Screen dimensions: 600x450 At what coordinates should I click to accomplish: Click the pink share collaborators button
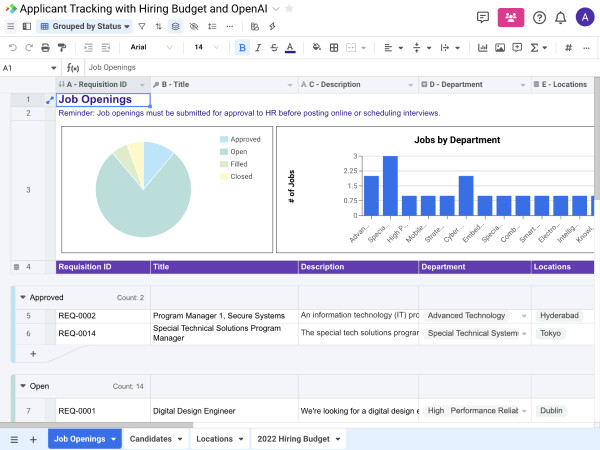pyautogui.click(x=511, y=17)
